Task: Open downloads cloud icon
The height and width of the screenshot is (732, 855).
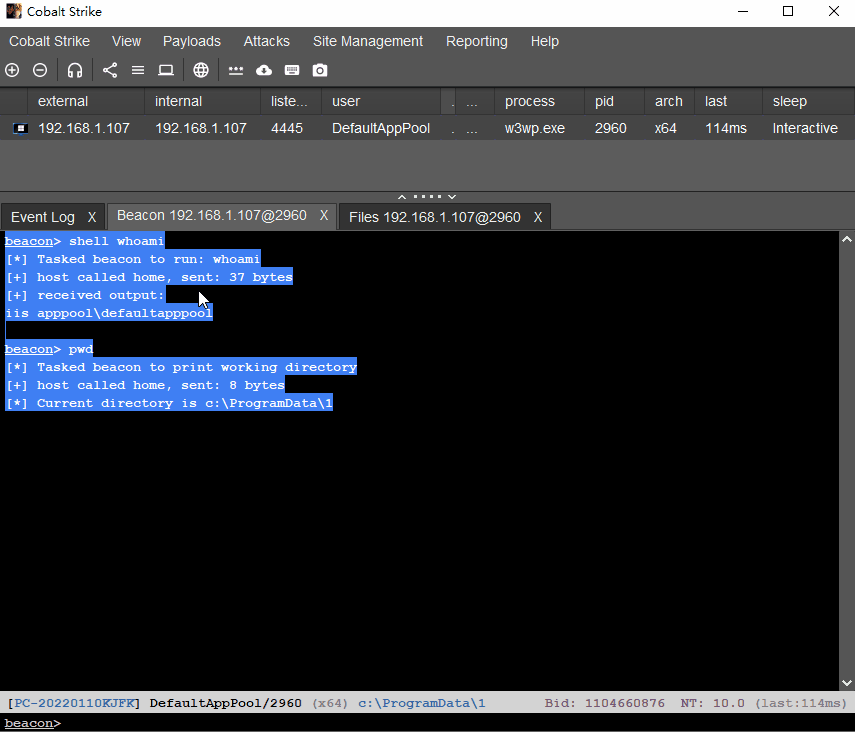Action: (x=264, y=70)
